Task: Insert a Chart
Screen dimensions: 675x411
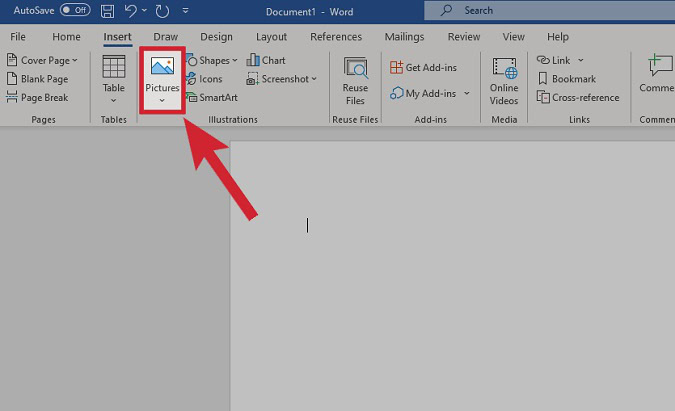Action: point(266,60)
